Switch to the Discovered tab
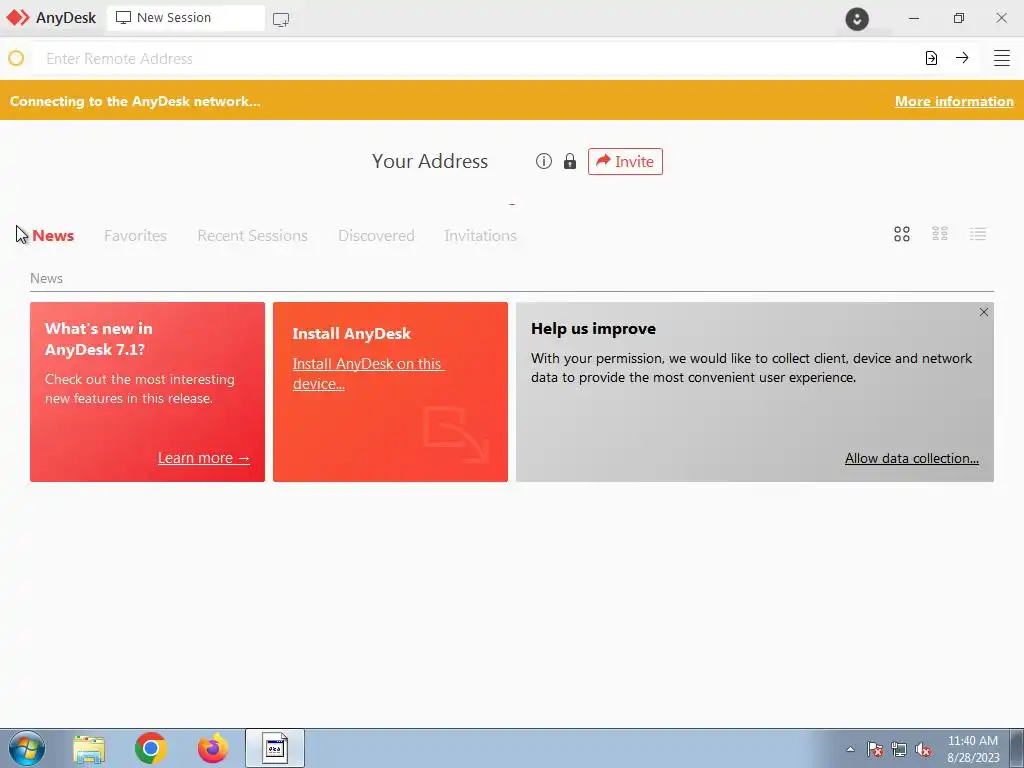Viewport: 1024px width, 768px height. [376, 236]
